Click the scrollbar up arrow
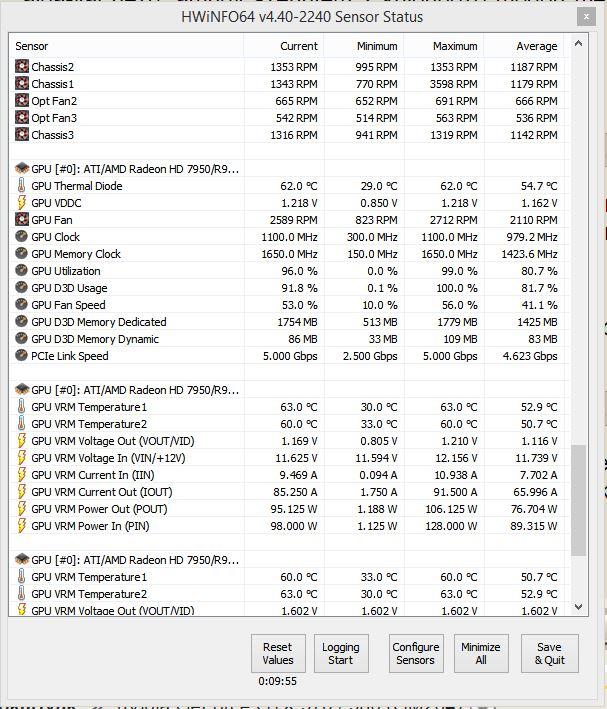The width and height of the screenshot is (607, 709). coord(578,43)
